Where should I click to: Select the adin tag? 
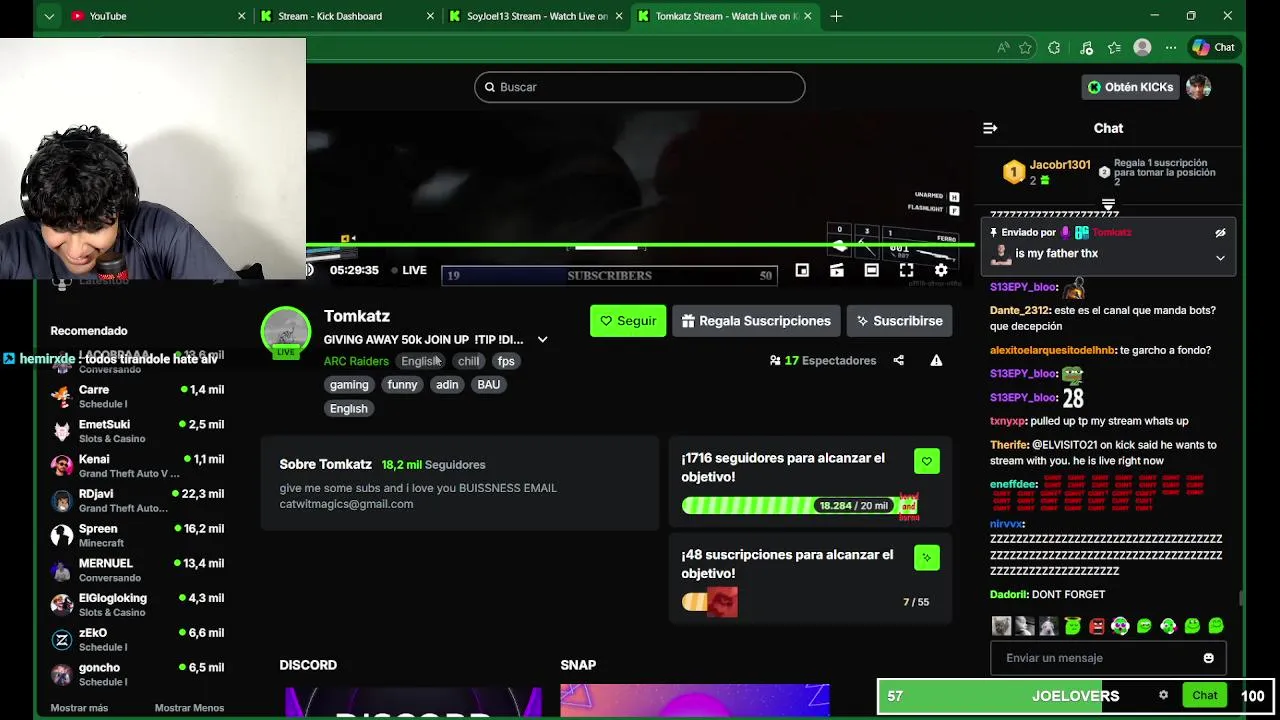tap(447, 385)
